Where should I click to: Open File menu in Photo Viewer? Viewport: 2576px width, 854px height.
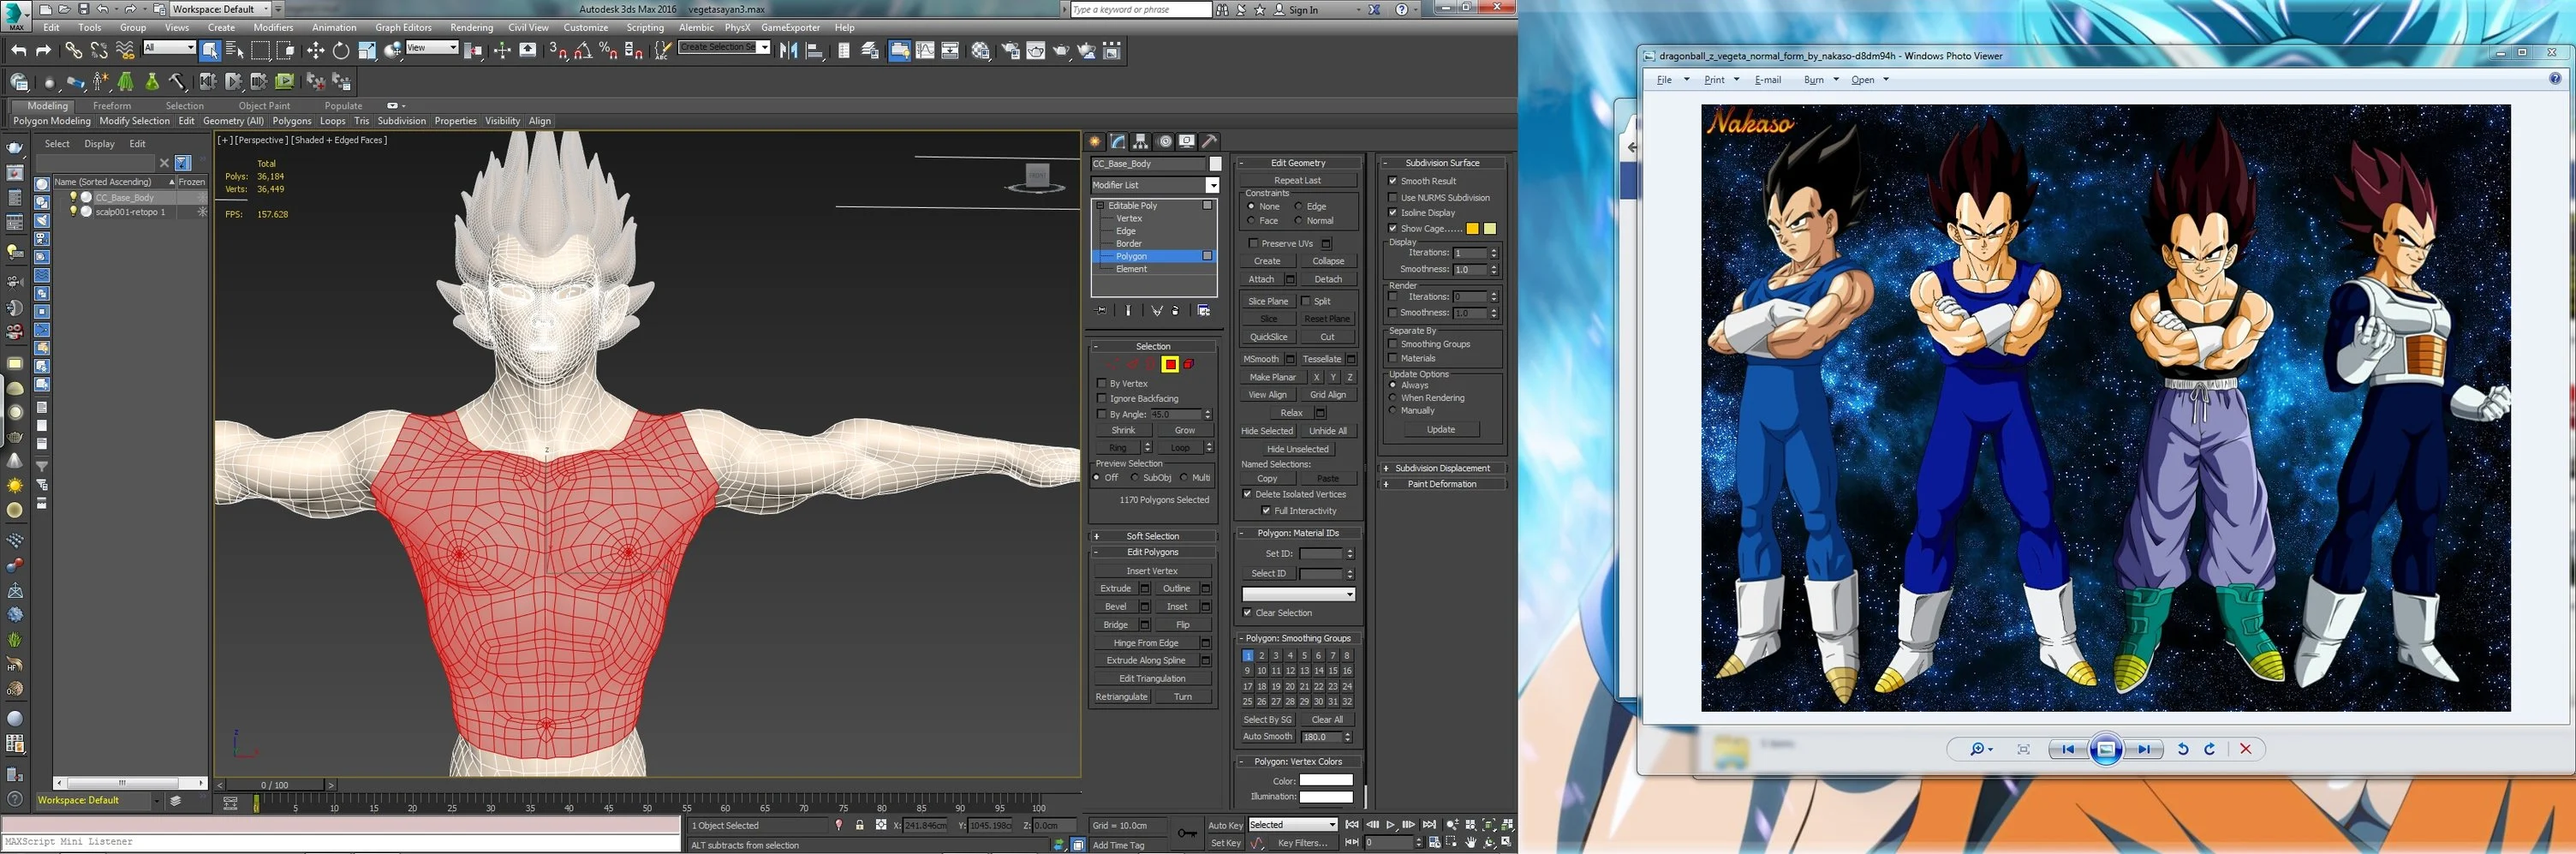coord(1664,80)
